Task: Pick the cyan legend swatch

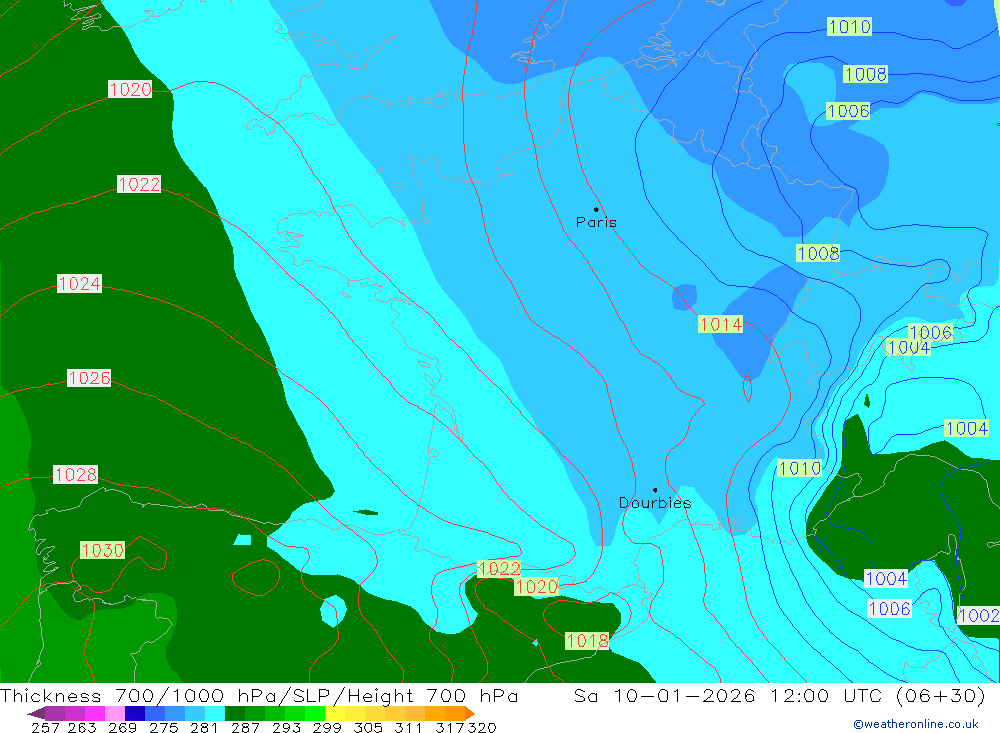Action: click(x=215, y=713)
